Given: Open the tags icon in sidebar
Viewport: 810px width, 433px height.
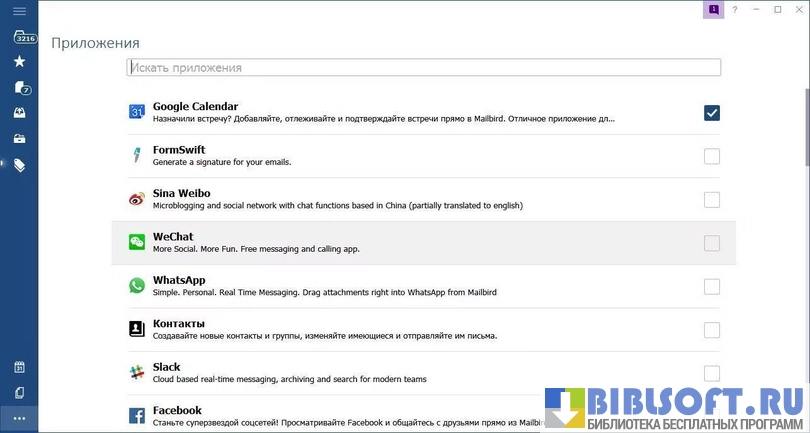Looking at the screenshot, I should tap(19, 165).
